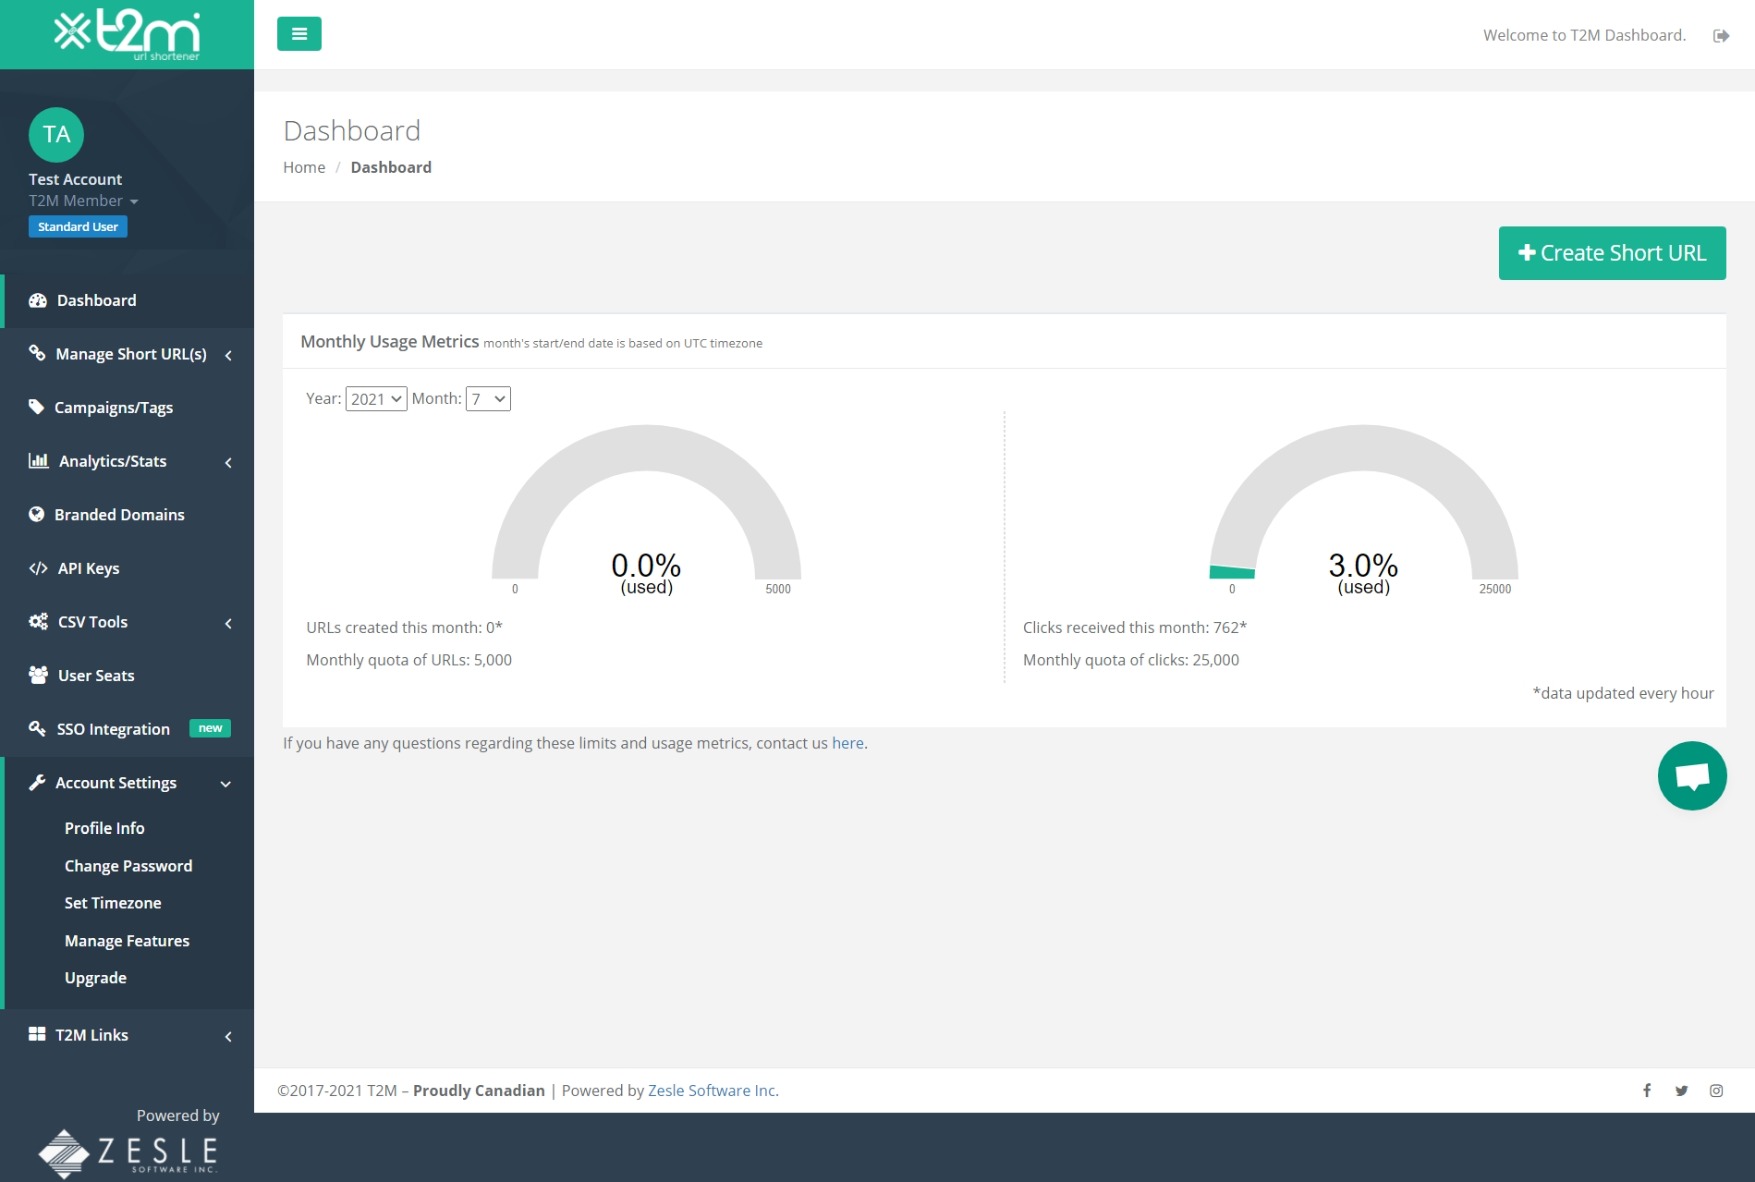Open the live chat bubble icon
The height and width of the screenshot is (1182, 1755).
click(x=1691, y=776)
